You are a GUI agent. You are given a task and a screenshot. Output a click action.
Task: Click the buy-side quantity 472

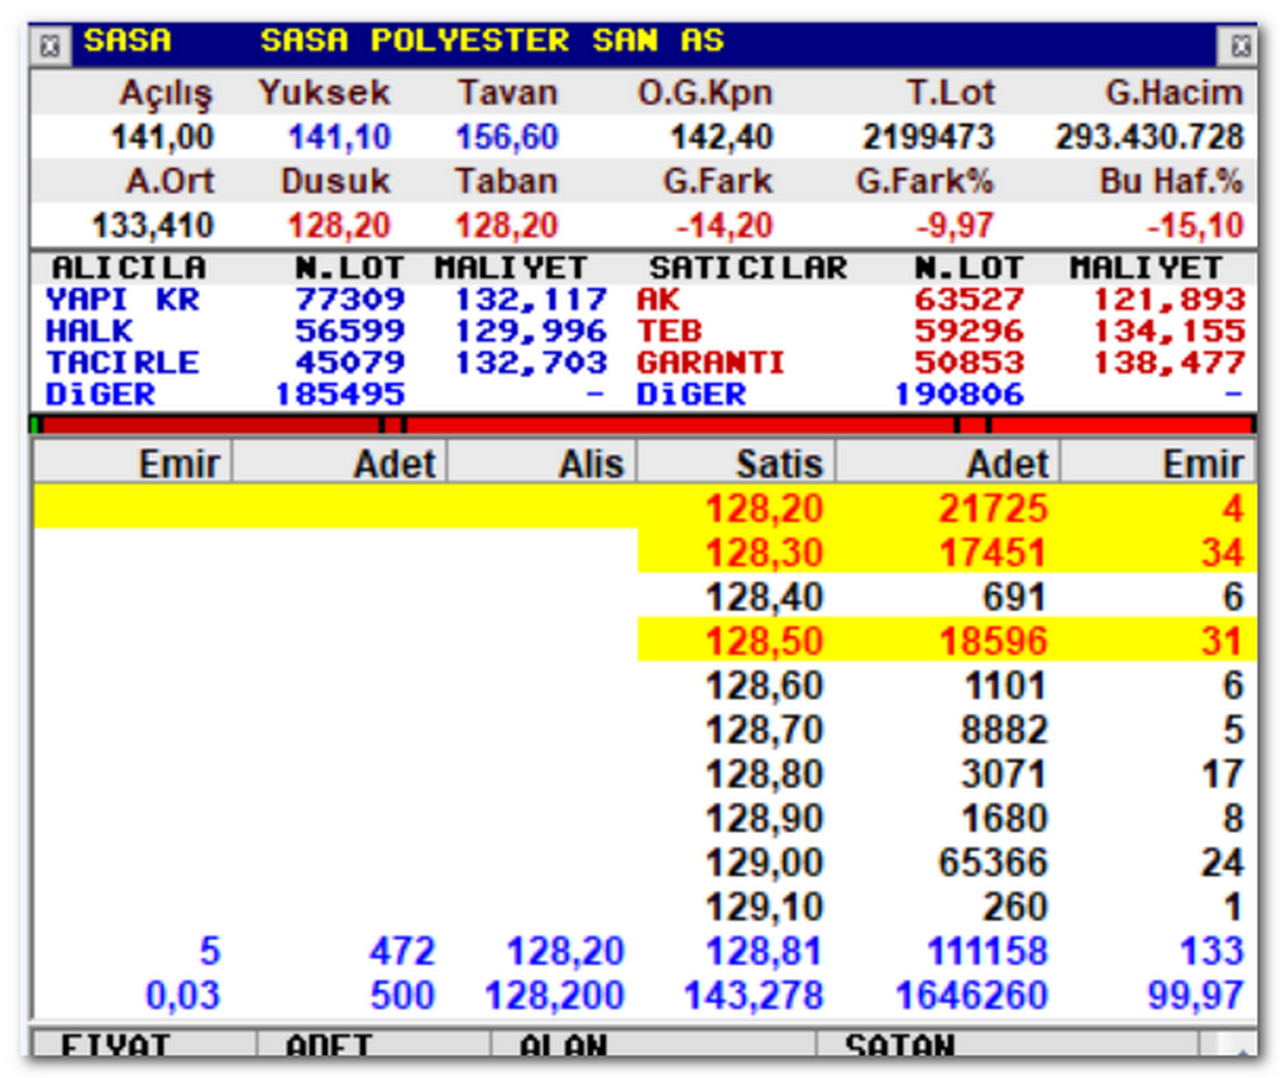[x=402, y=950]
